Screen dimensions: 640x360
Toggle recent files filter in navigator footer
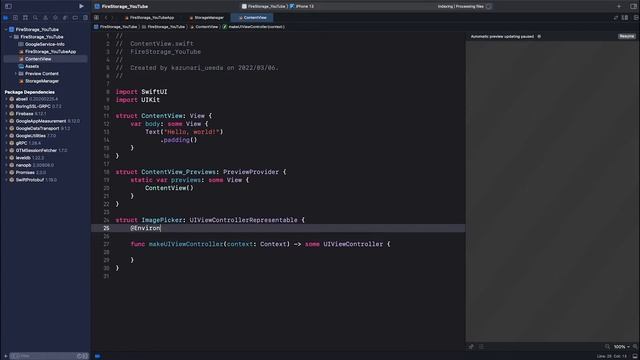coord(80,356)
